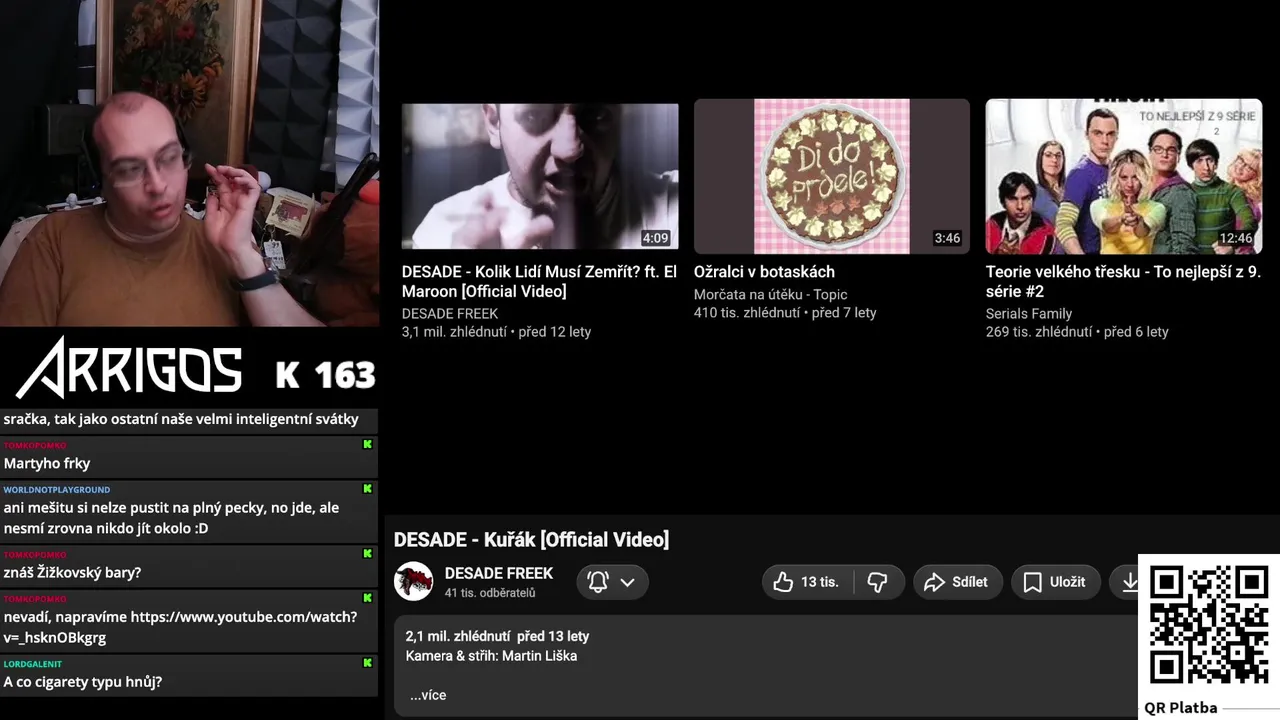Click the ARRIGOS logo overlay

click(130, 368)
